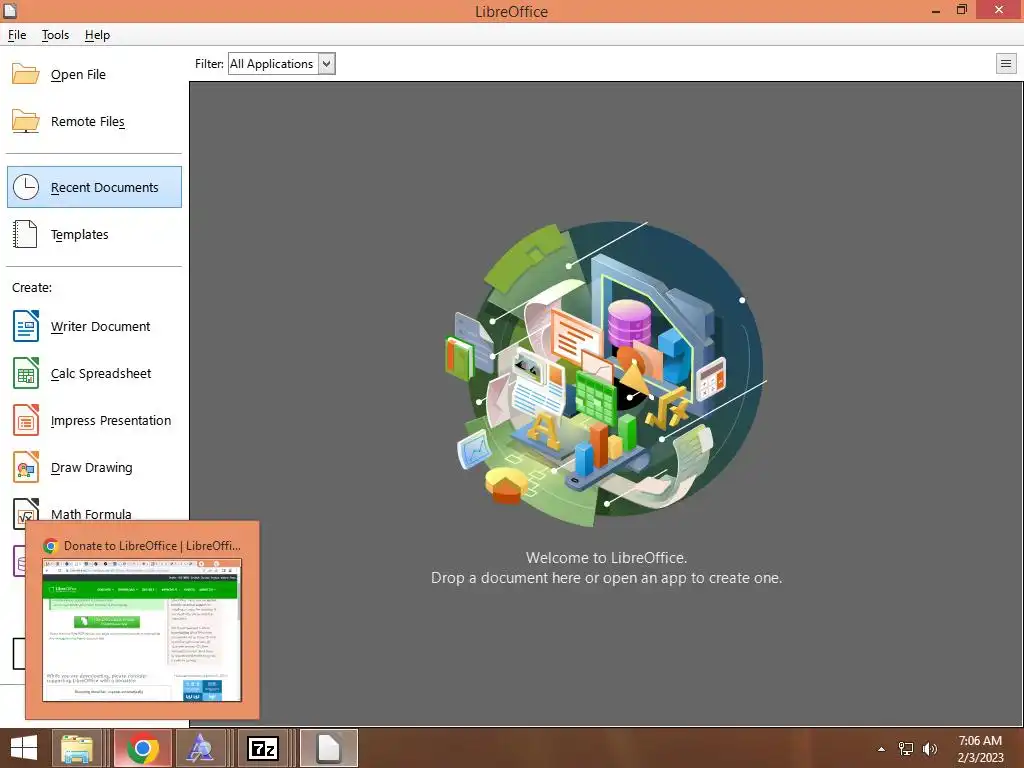Click the Impress Presentation icon
The width and height of the screenshot is (1024, 768).
click(x=25, y=421)
